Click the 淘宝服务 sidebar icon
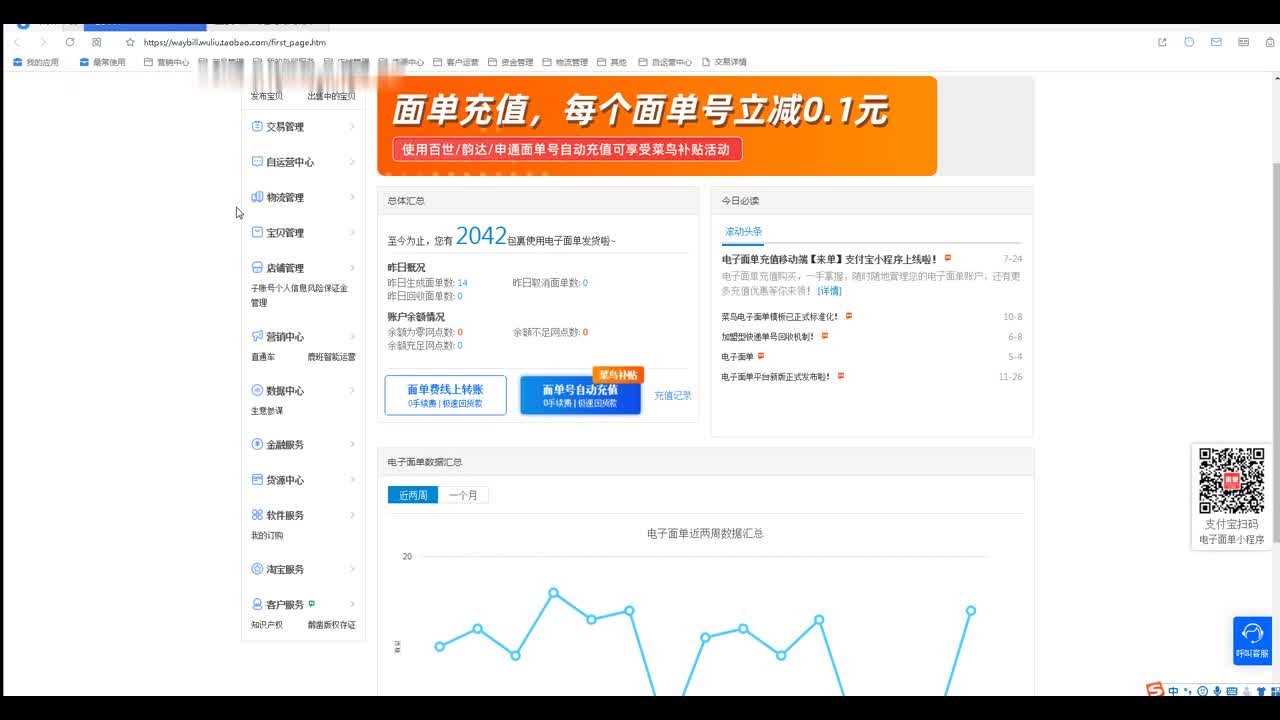Image resolution: width=1280 pixels, height=720 pixels. click(x=257, y=569)
